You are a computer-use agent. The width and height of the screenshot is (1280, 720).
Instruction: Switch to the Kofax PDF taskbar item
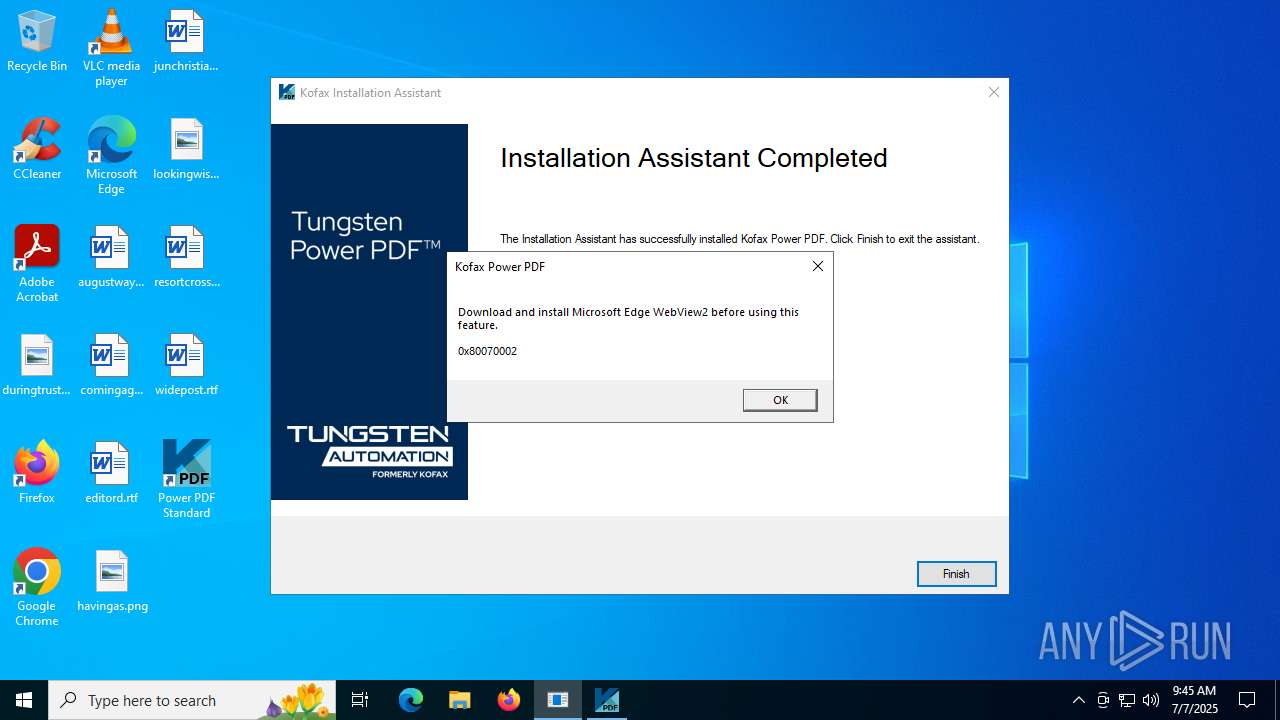pyautogui.click(x=607, y=700)
